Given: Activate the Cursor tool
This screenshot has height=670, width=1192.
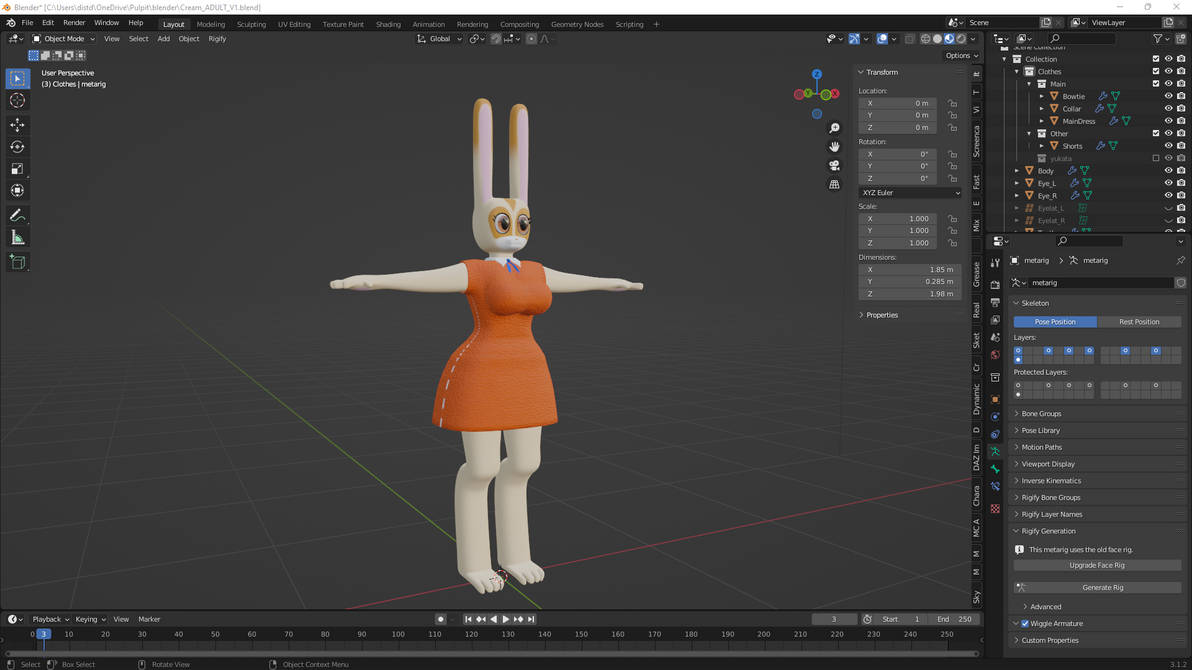Looking at the screenshot, I should tap(17, 101).
